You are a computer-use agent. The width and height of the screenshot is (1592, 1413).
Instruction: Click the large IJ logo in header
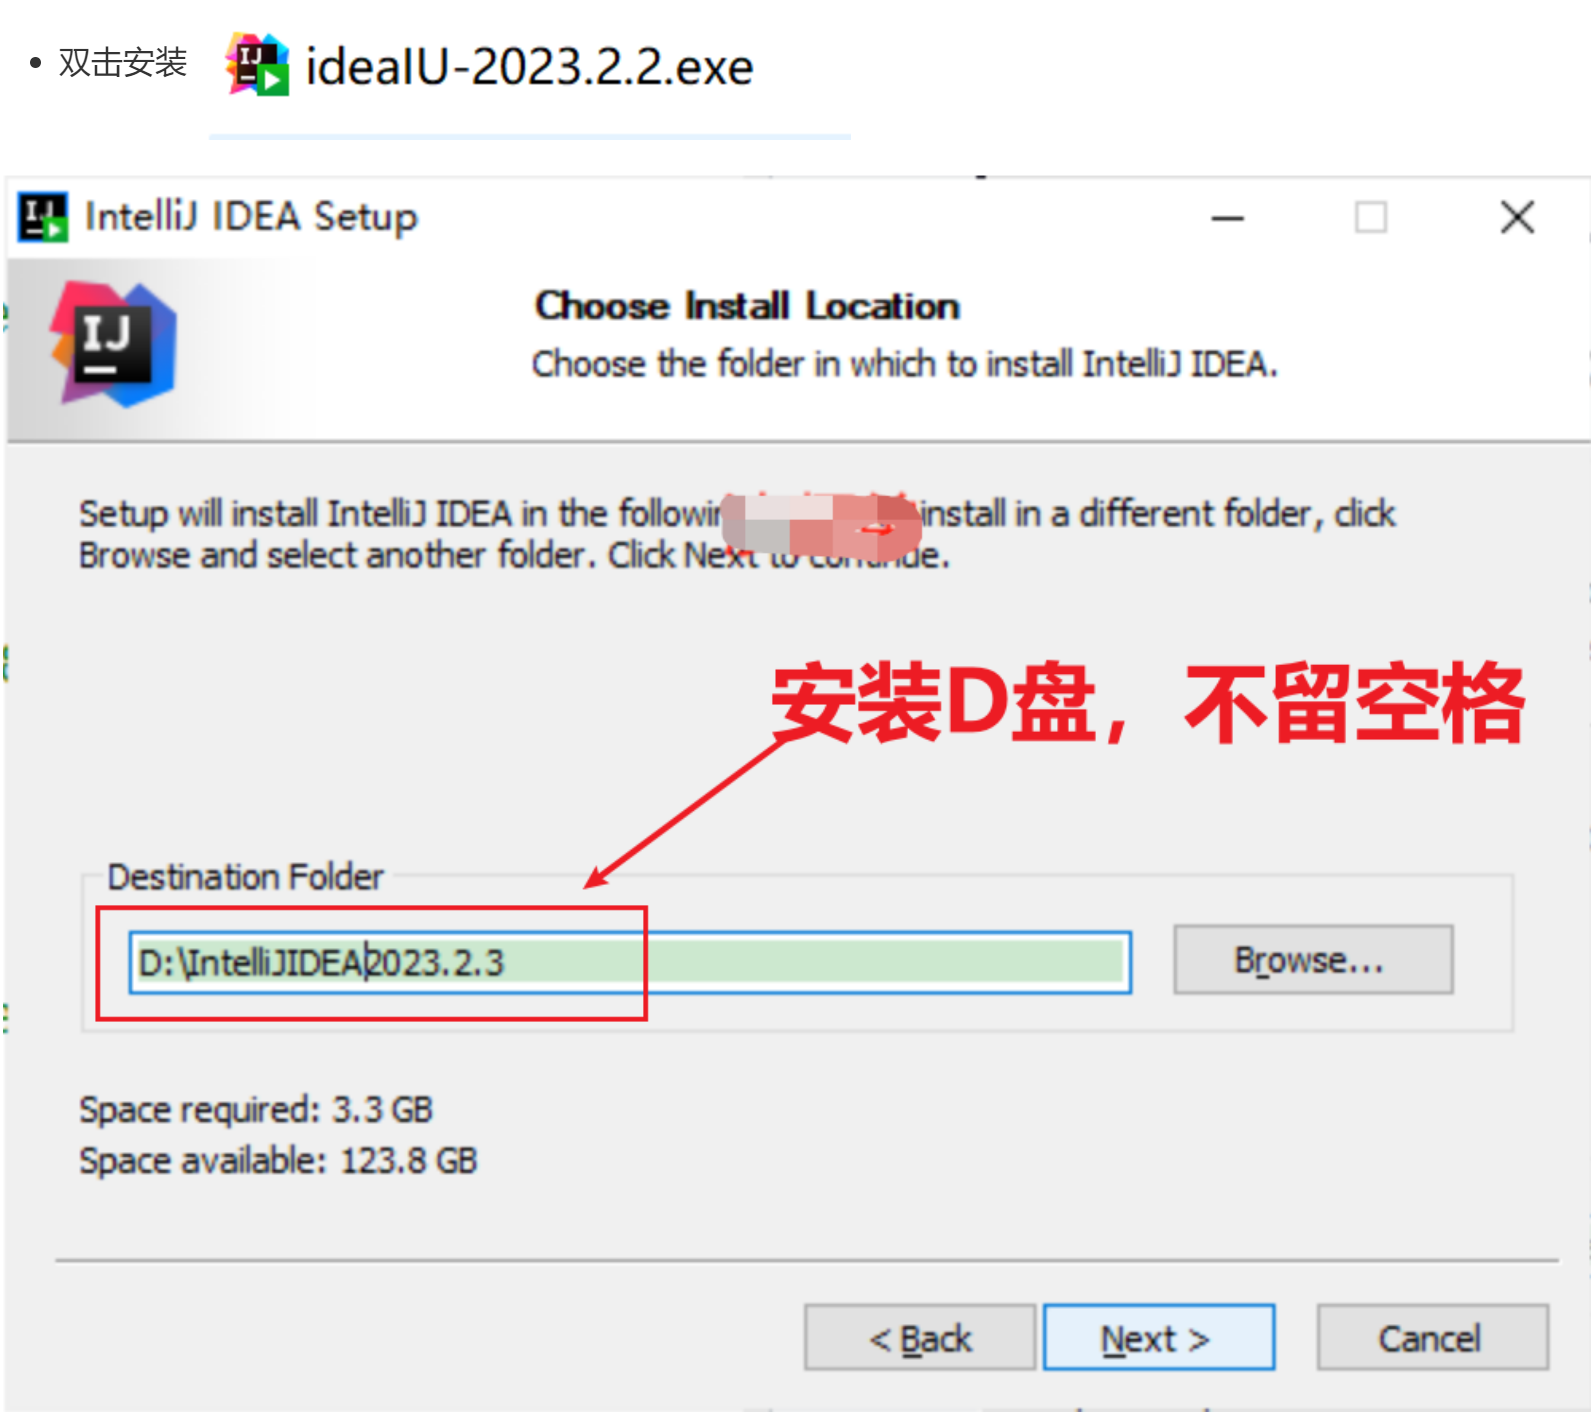pos(114,344)
